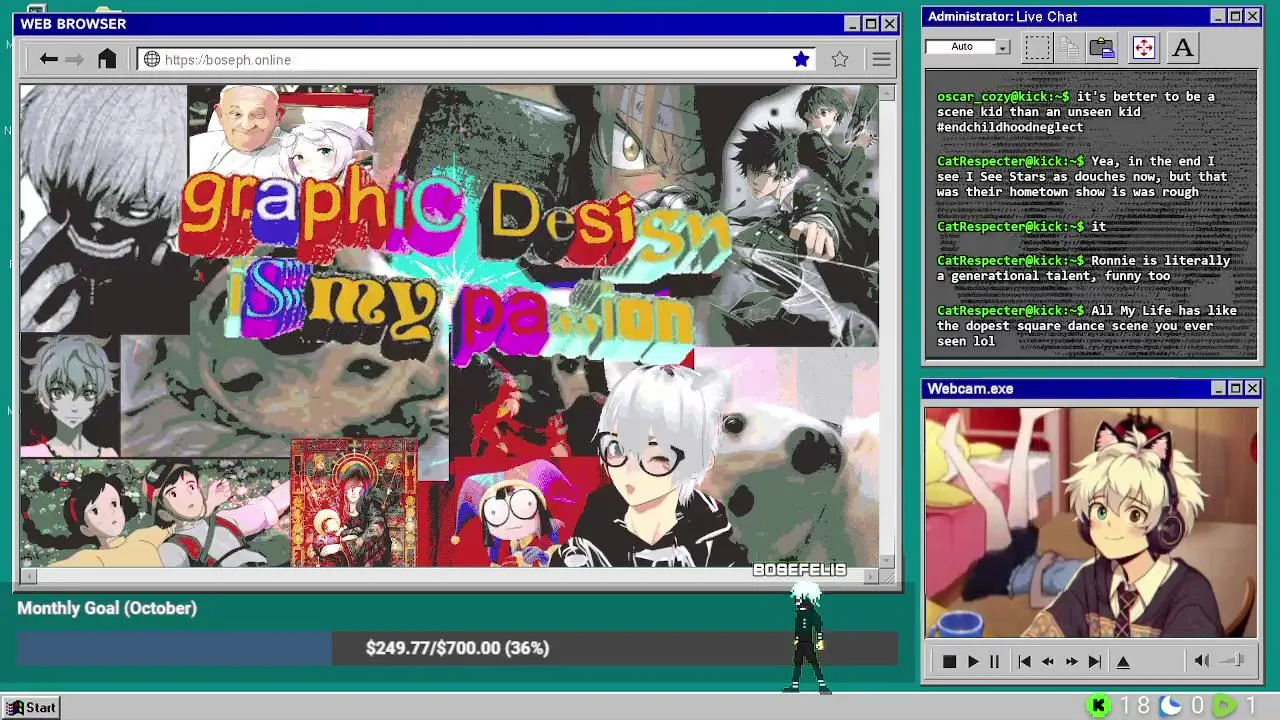Stop playback in Webcam.exe
The image size is (1280, 720).
[949, 662]
